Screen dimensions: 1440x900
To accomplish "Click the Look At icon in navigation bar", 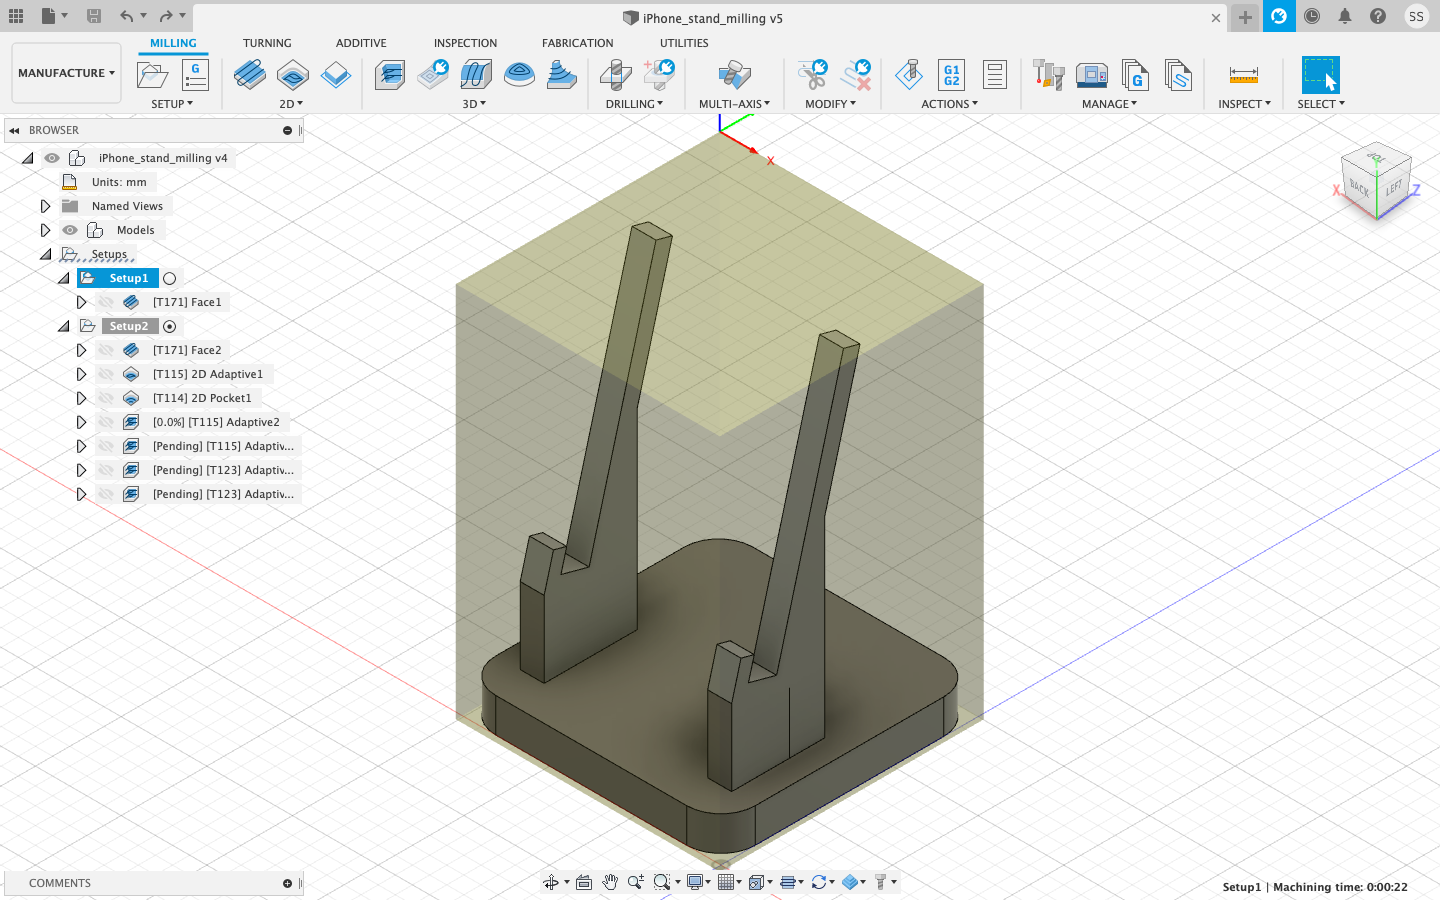I will (x=584, y=882).
